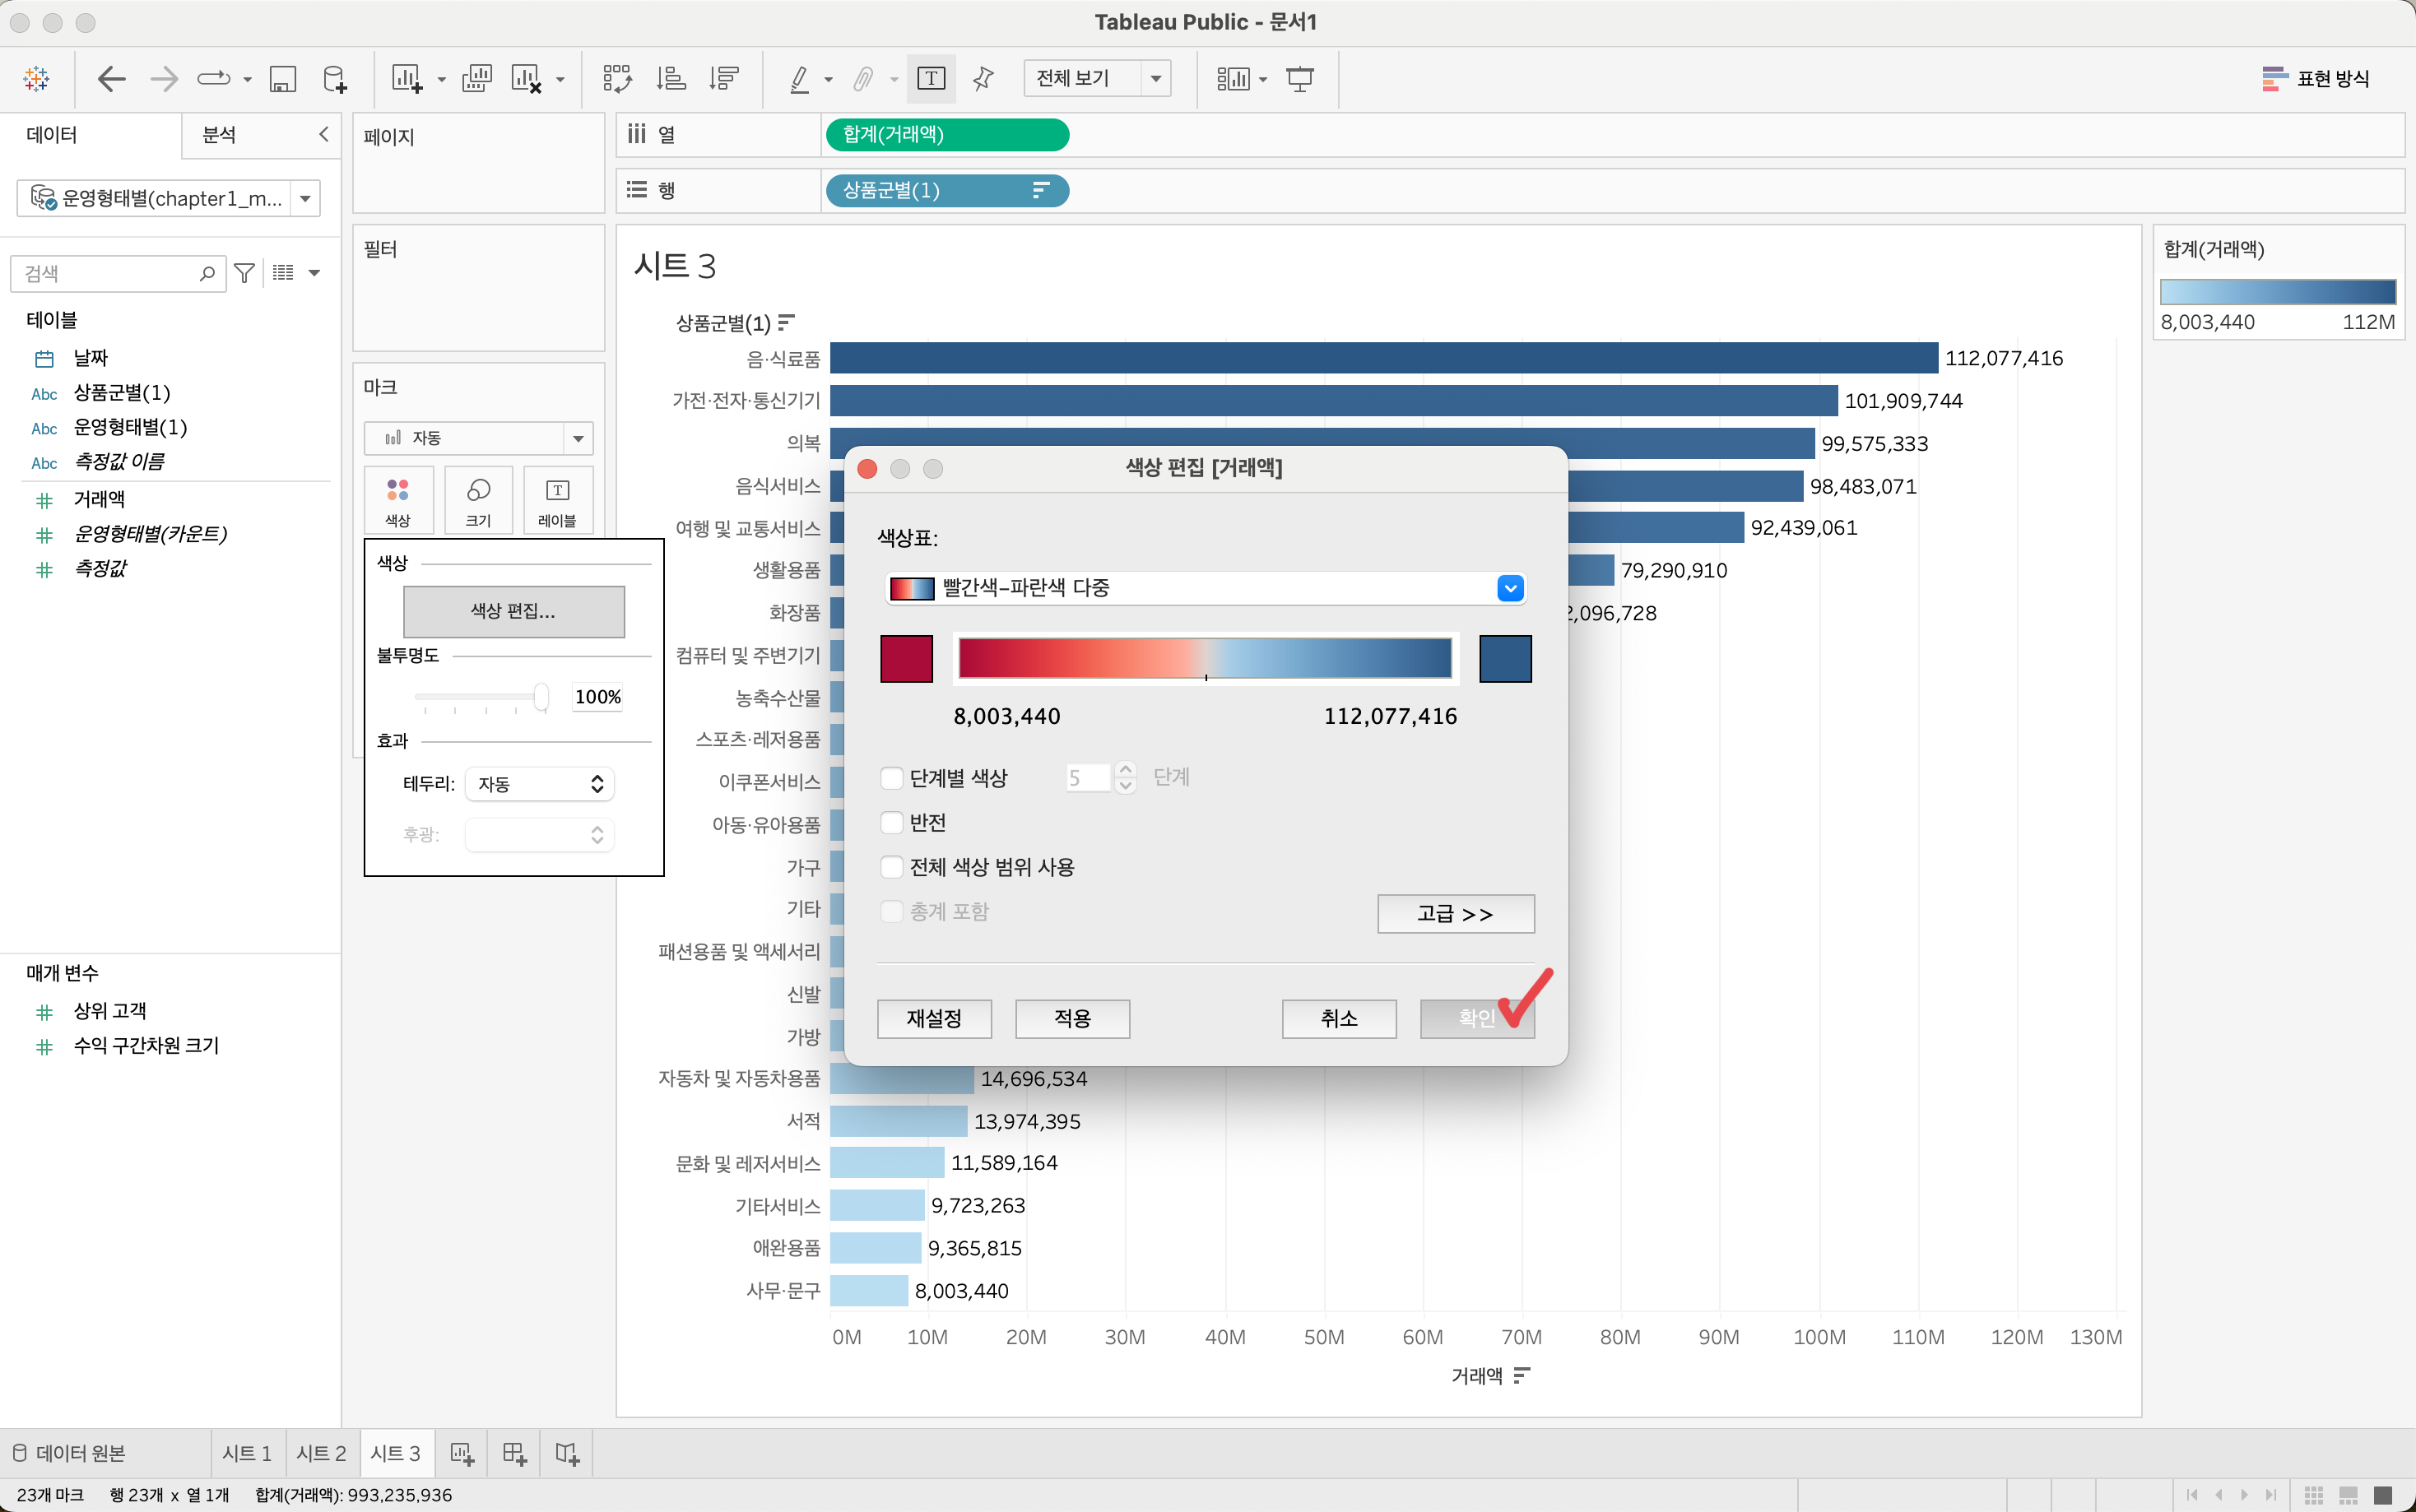The height and width of the screenshot is (1512, 2416).
Task: Click the Sort ascending toolbar icon
Action: 670,79
